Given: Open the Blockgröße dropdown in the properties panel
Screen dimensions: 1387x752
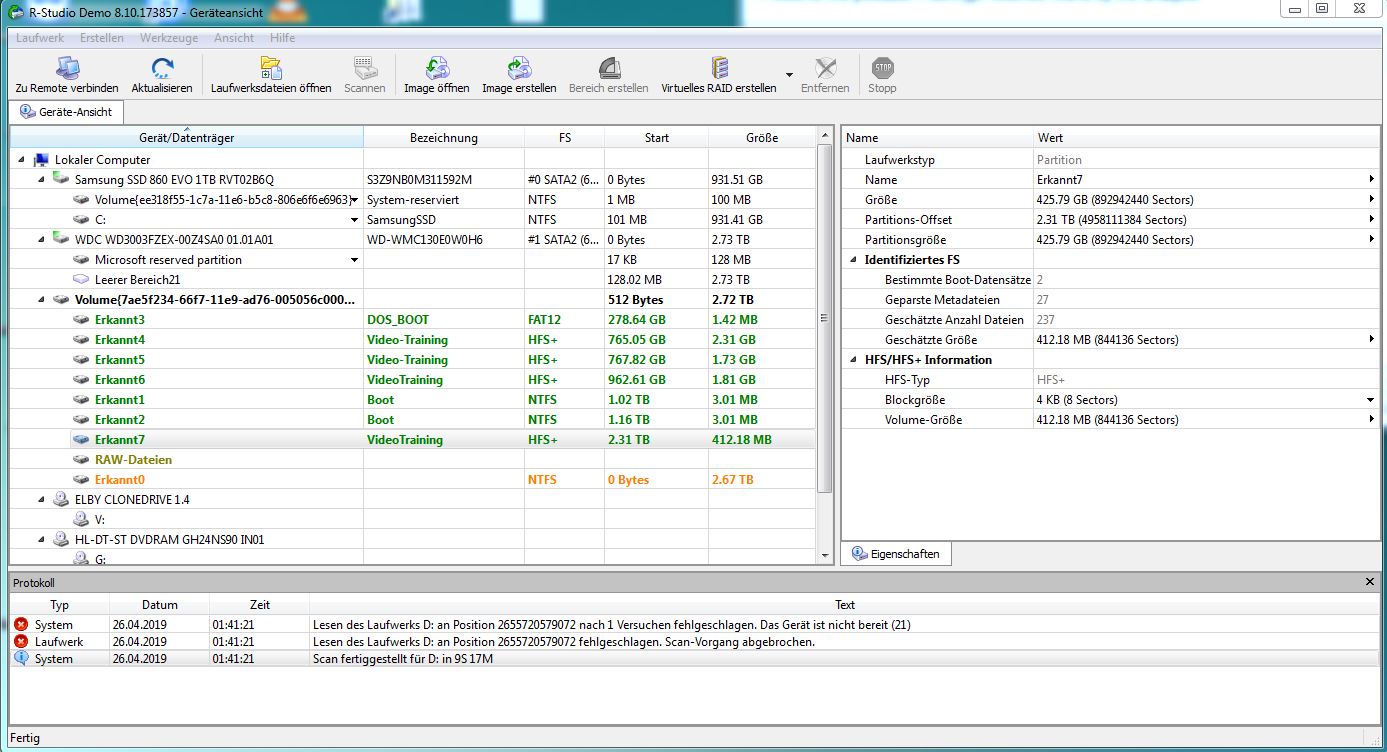Looking at the screenshot, I should (x=1371, y=400).
